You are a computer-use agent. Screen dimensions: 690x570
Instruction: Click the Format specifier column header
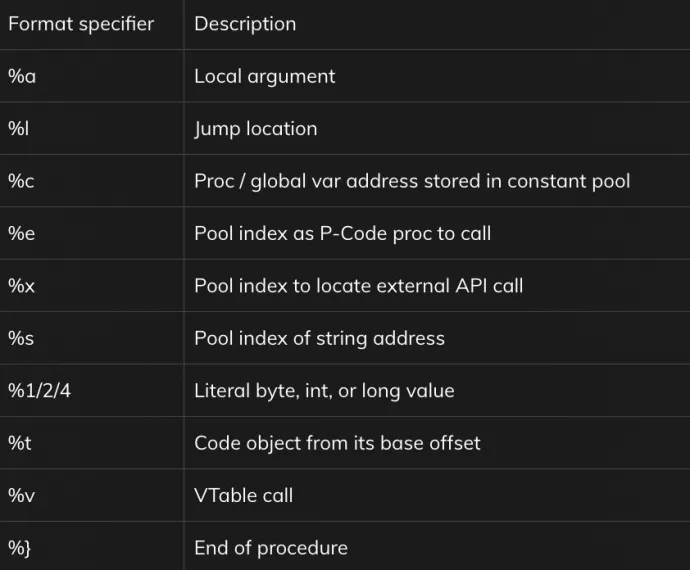pyautogui.click(x=81, y=24)
